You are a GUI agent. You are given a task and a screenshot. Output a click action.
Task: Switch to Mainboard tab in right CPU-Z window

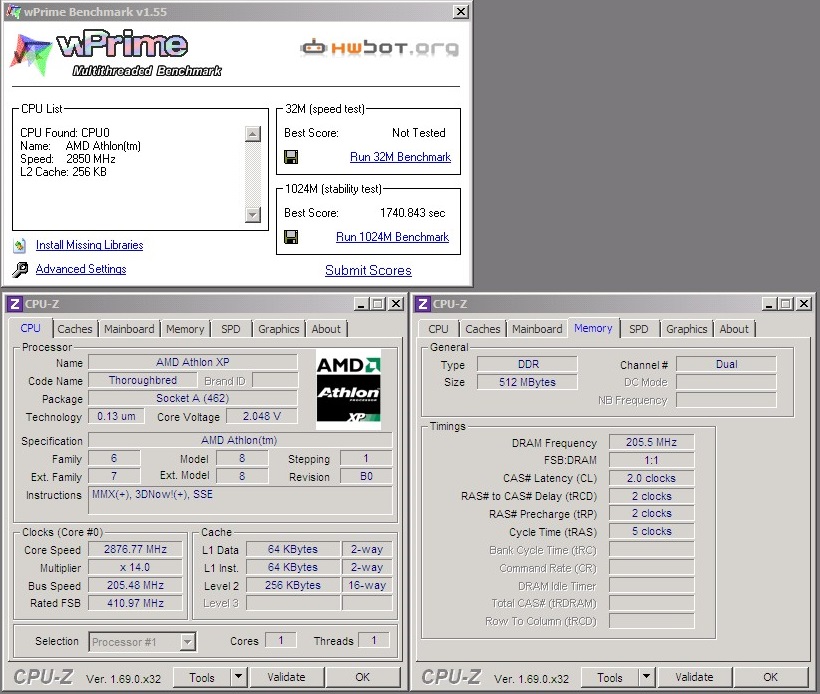537,329
